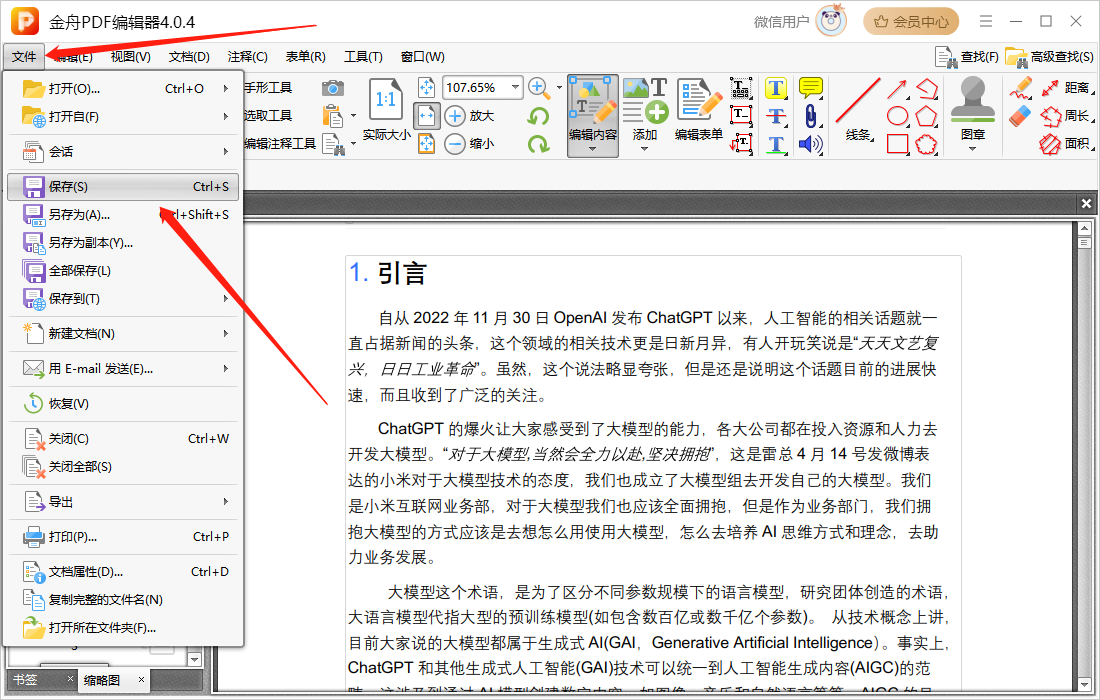Click the speaker sound annotation icon
The image size is (1100, 700).
pyautogui.click(x=811, y=144)
